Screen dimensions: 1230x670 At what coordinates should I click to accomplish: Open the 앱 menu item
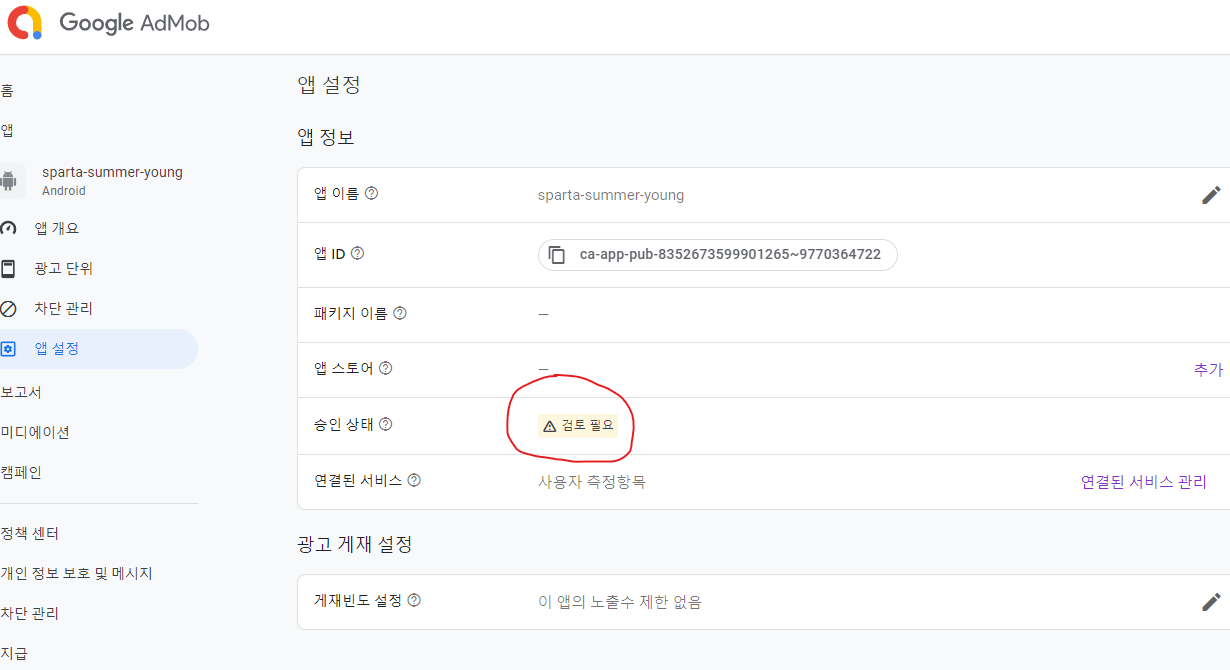point(7,130)
